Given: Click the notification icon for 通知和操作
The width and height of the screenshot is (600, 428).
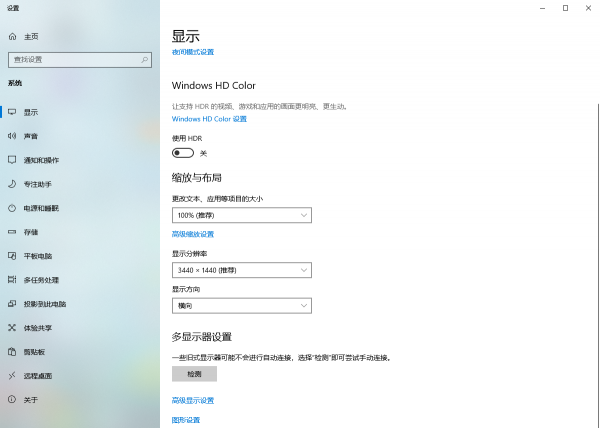Looking at the screenshot, I should [x=12, y=160].
